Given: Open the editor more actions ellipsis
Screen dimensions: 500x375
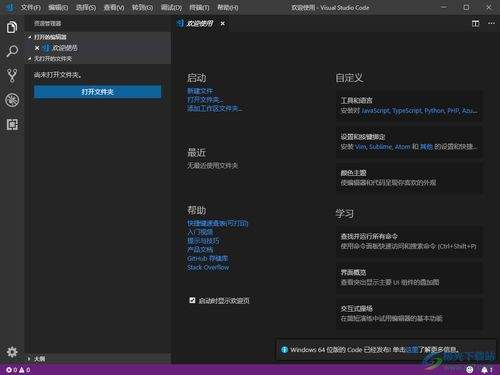Looking at the screenshot, I should coord(491,23).
